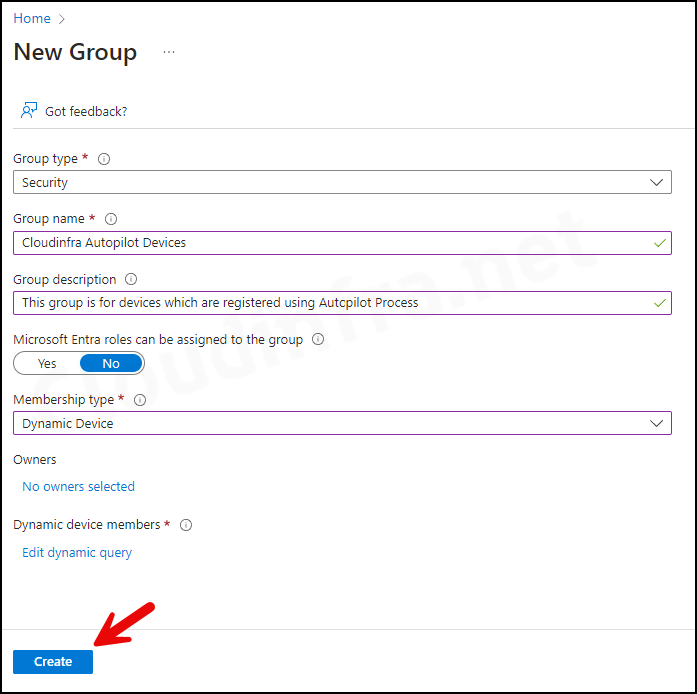Click the New Group page title
This screenshot has width=697, height=694.
75,52
